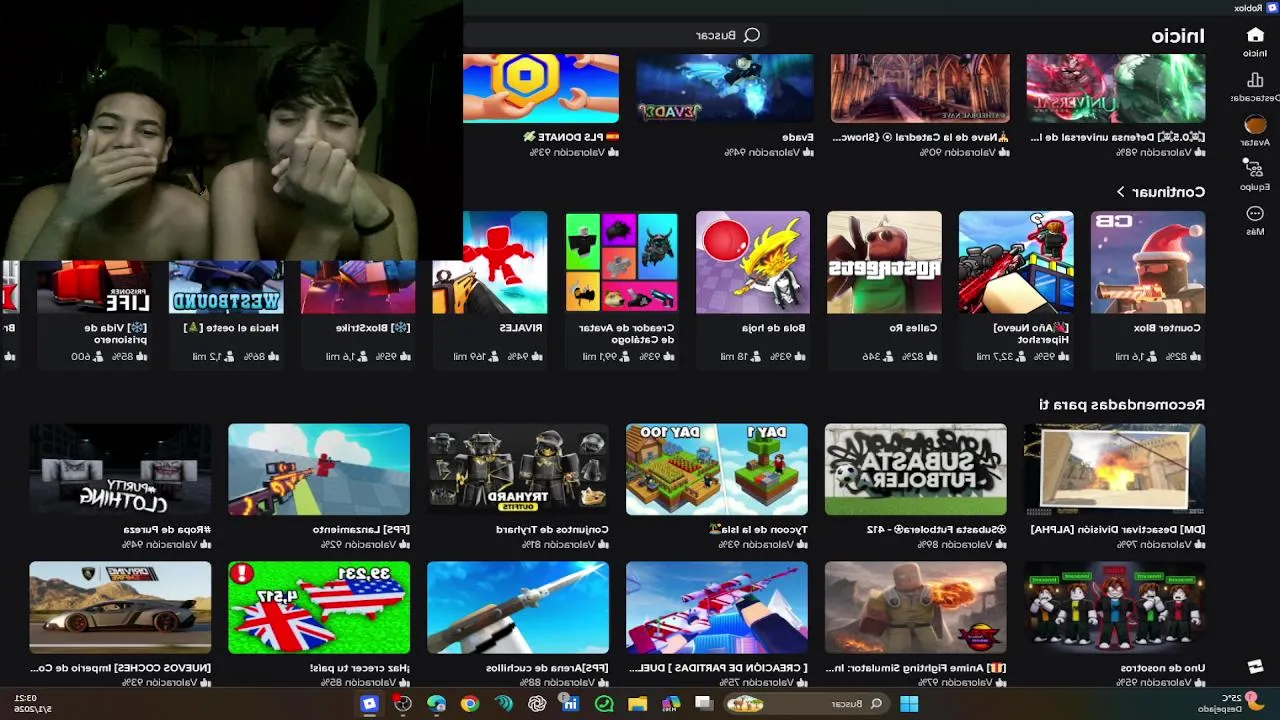1280x720 pixels.
Task: Click the magnifier icon in the Roblox search bar
Action: (x=752, y=35)
